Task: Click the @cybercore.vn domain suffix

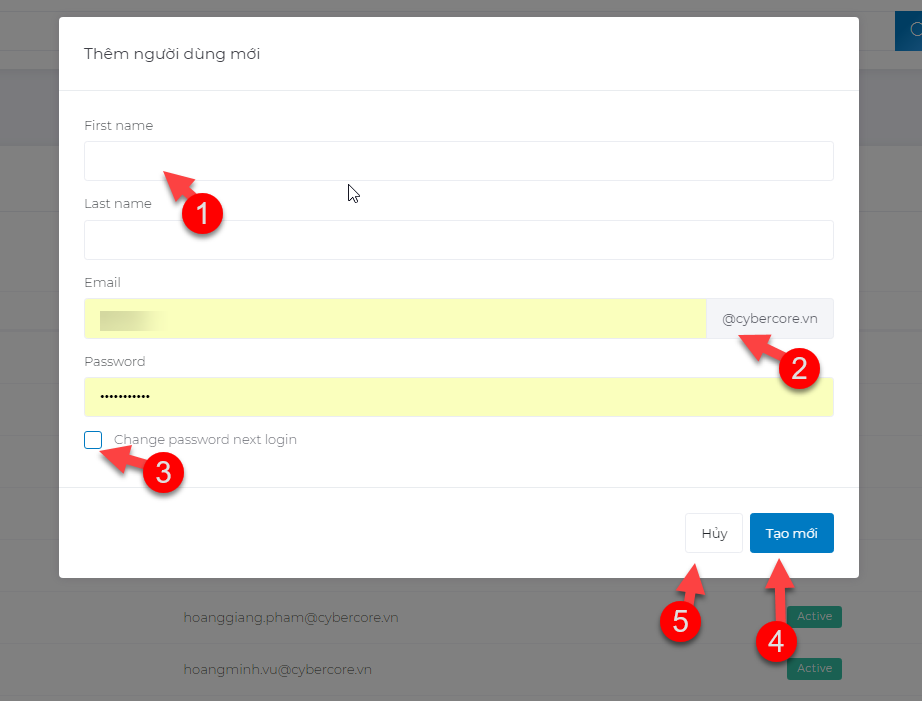Action: pos(770,318)
